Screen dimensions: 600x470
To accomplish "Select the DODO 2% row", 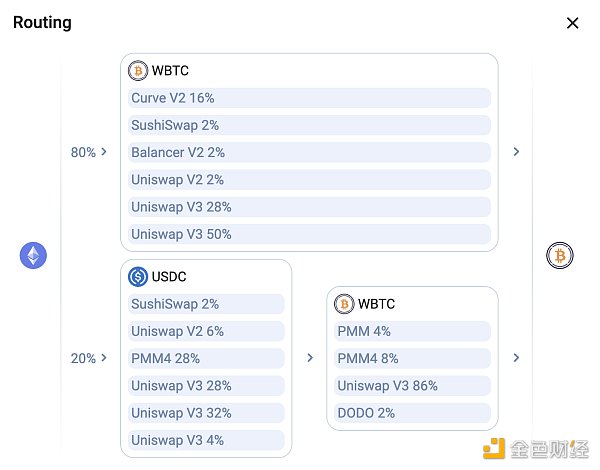I will point(412,413).
